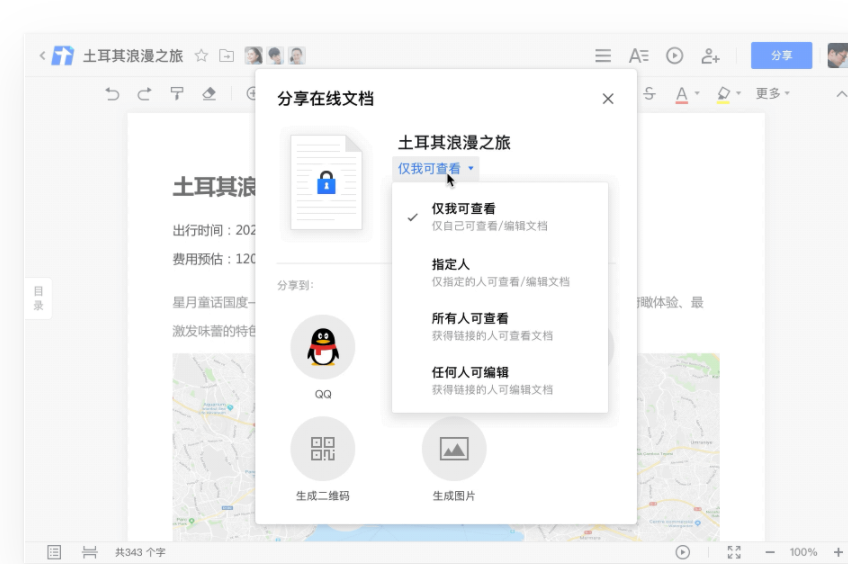Expand the 更多 toolbar dropdown
848x564 pixels.
[772, 94]
